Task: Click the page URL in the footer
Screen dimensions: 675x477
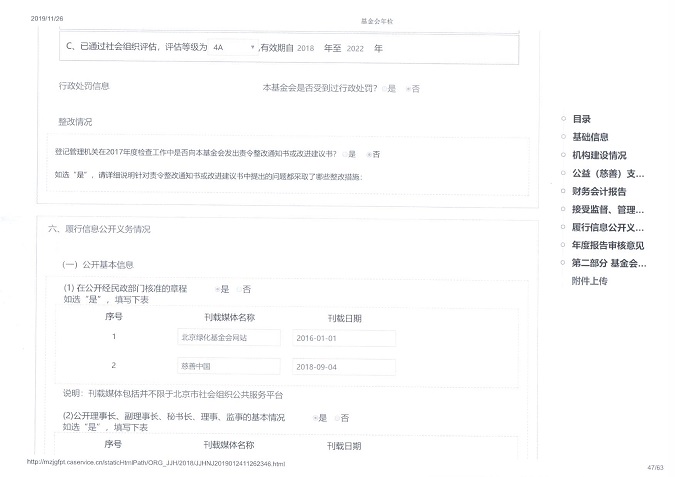Action: point(156,463)
